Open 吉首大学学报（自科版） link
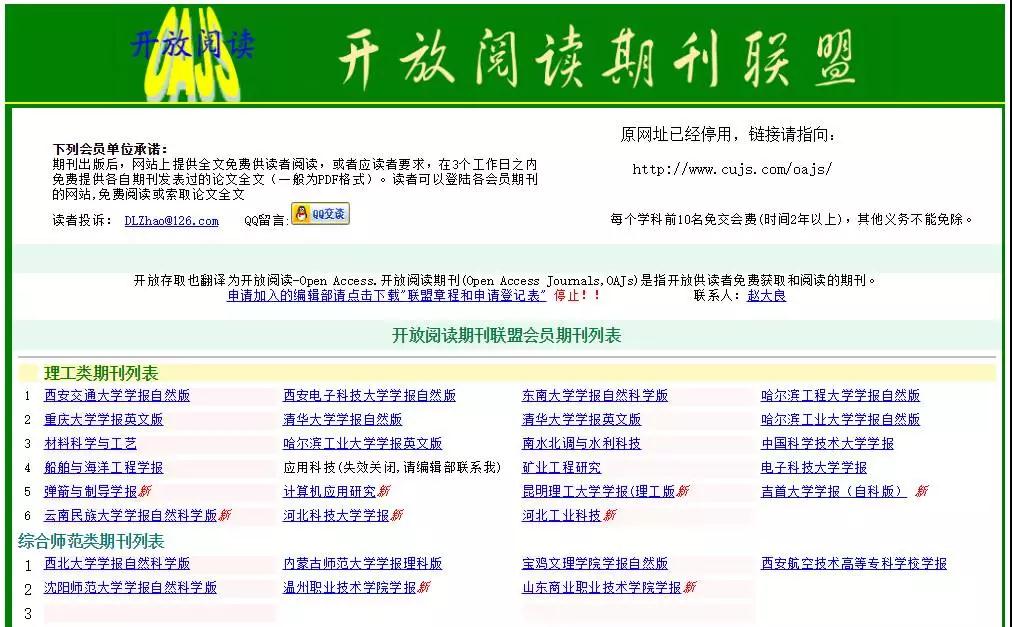This screenshot has width=1012, height=627. pyautogui.click(x=834, y=491)
